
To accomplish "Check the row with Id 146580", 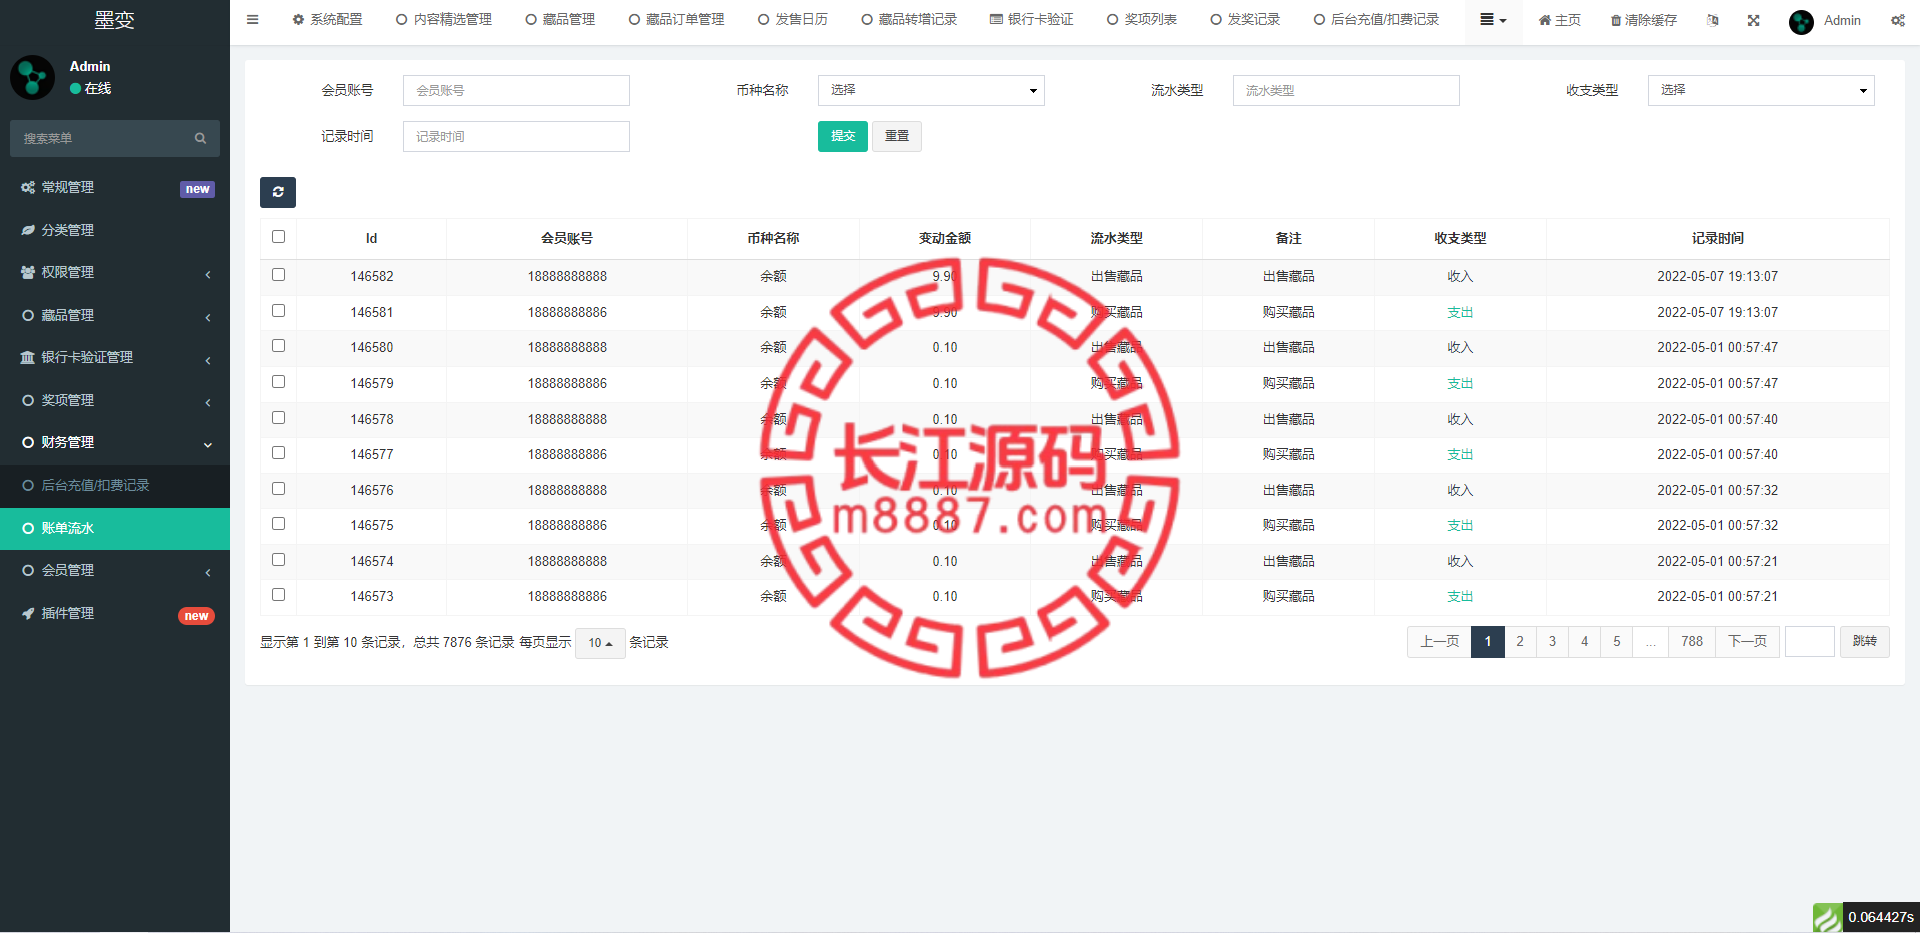I will pos(278,346).
